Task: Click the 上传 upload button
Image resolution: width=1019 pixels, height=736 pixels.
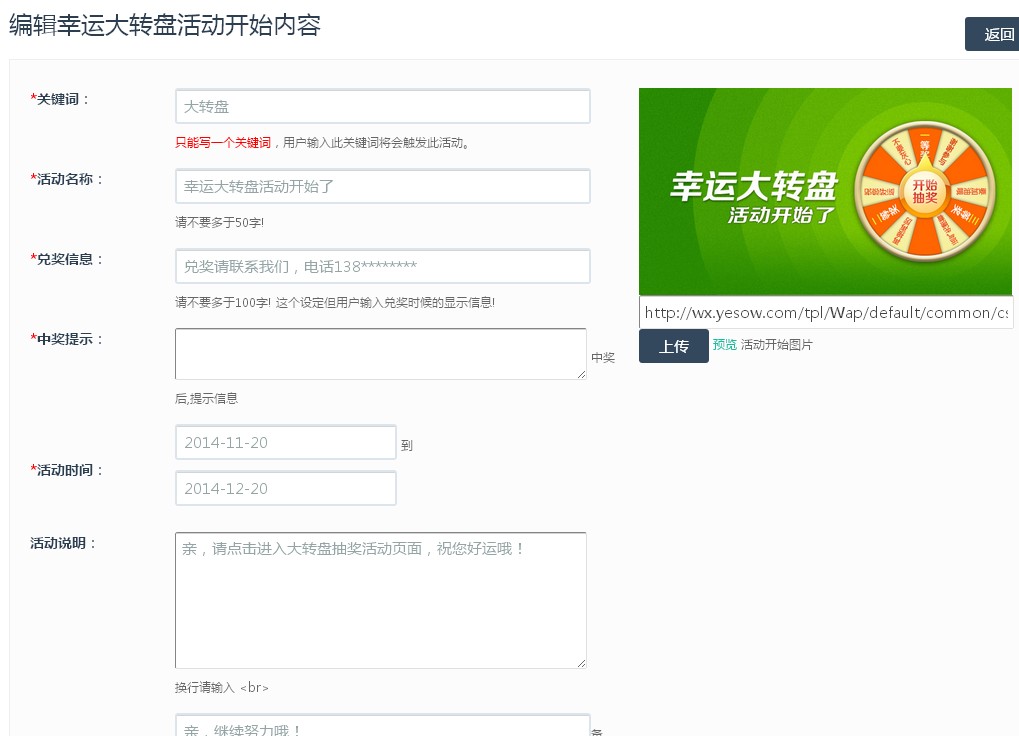Action: 673,346
